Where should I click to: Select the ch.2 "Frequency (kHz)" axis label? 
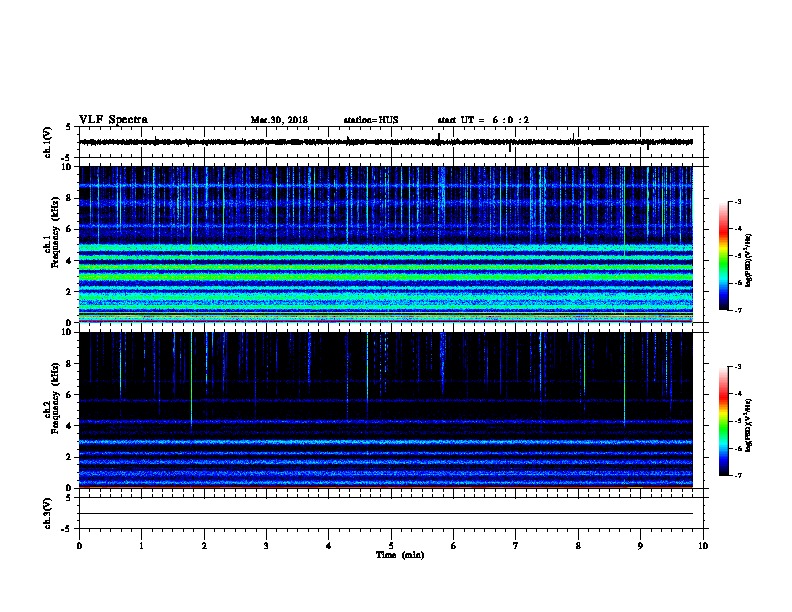[x=55, y=398]
